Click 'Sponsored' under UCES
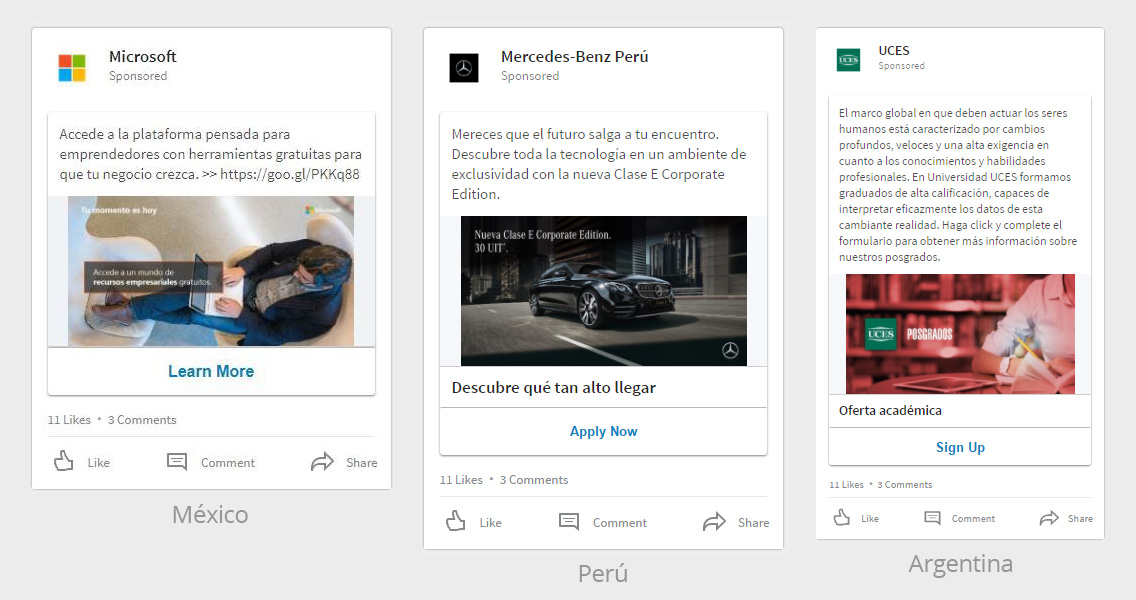Viewport: 1136px width, 600px height. pos(901,66)
